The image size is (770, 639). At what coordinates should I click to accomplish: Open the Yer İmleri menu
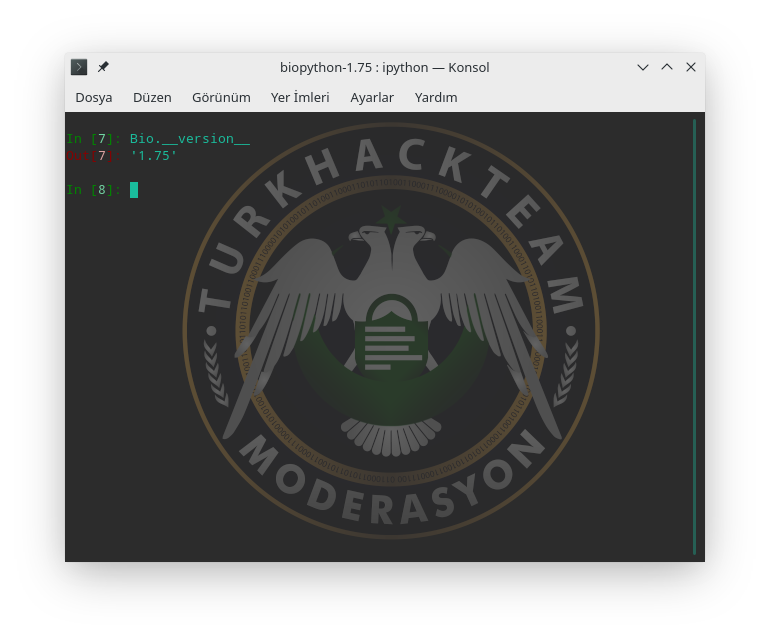click(300, 97)
